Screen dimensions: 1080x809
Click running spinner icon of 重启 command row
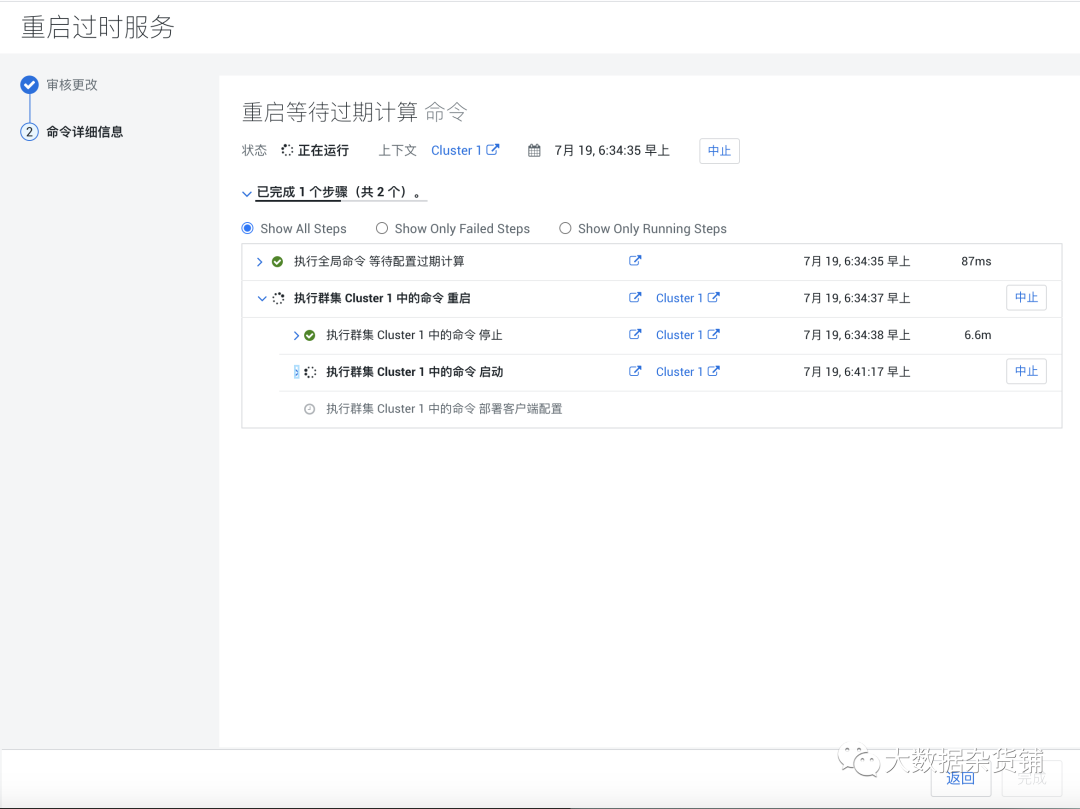278,298
